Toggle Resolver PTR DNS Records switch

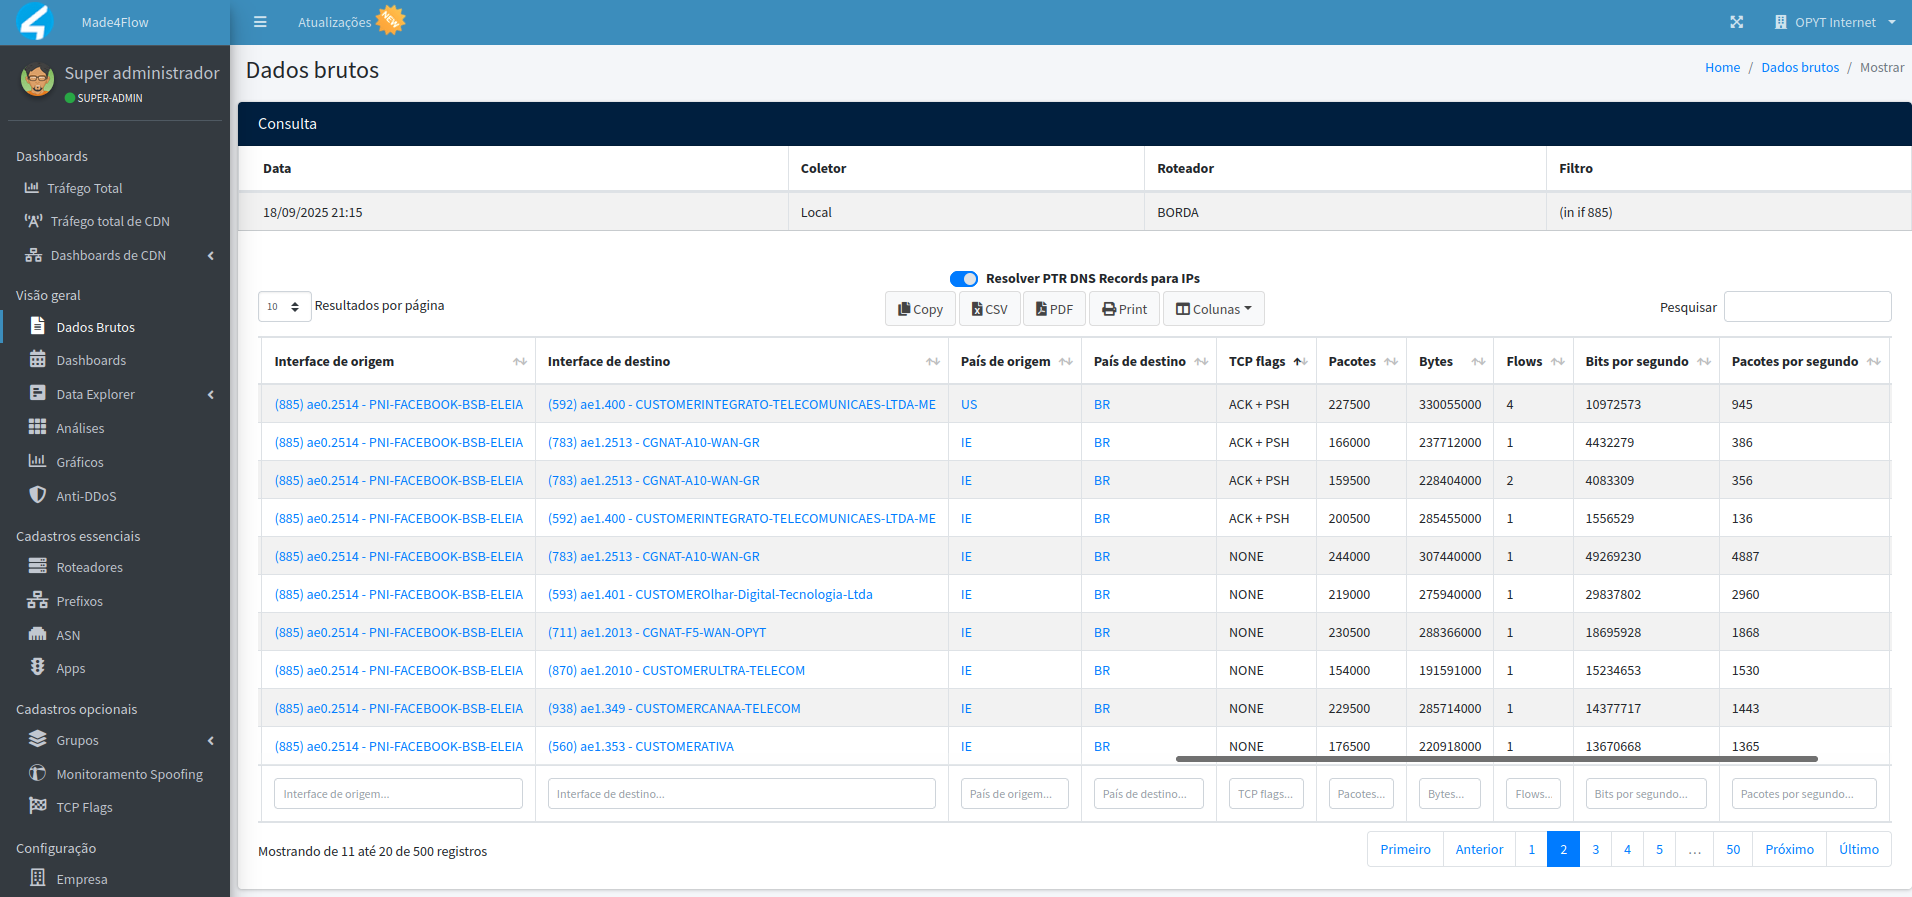964,279
